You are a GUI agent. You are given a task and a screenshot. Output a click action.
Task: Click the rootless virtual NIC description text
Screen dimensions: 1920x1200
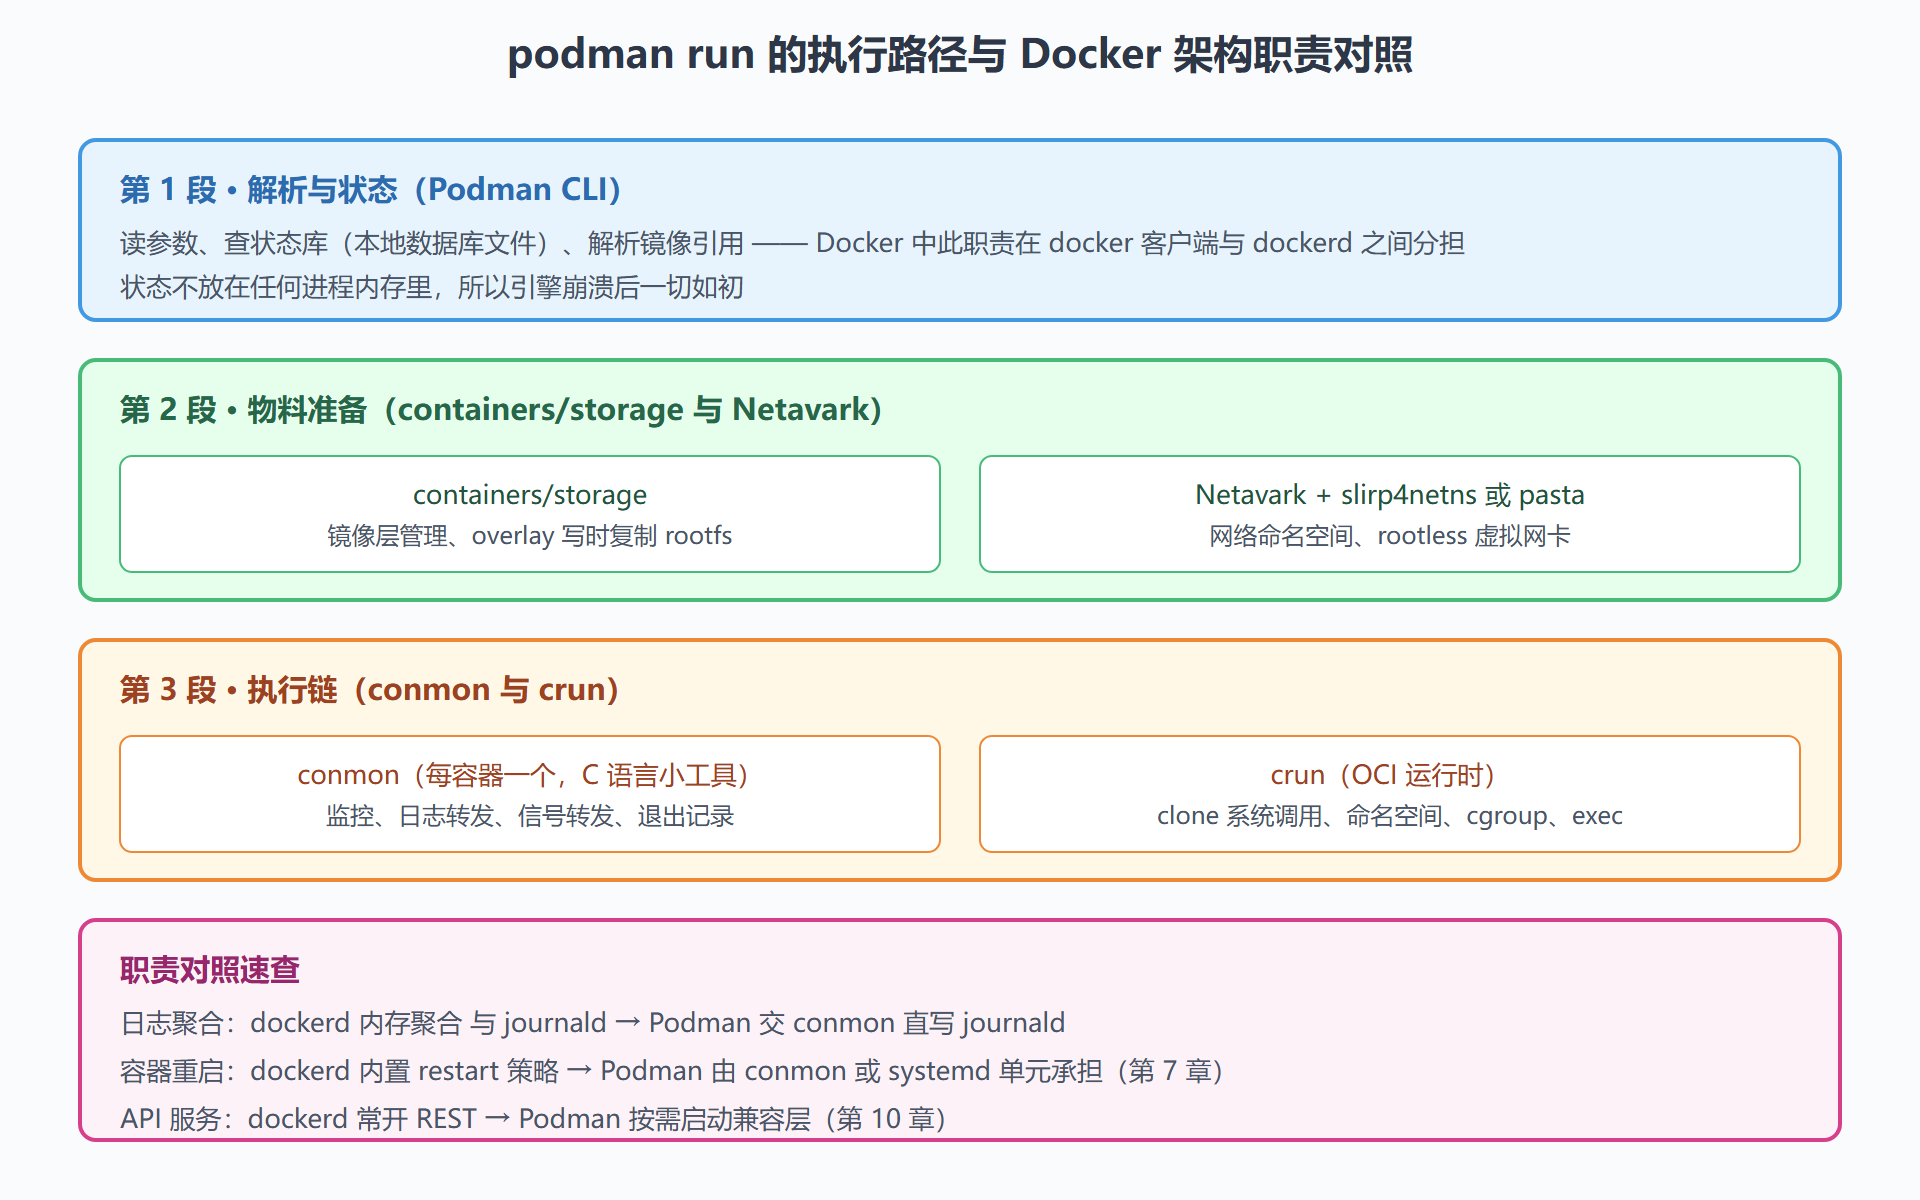click(1390, 536)
